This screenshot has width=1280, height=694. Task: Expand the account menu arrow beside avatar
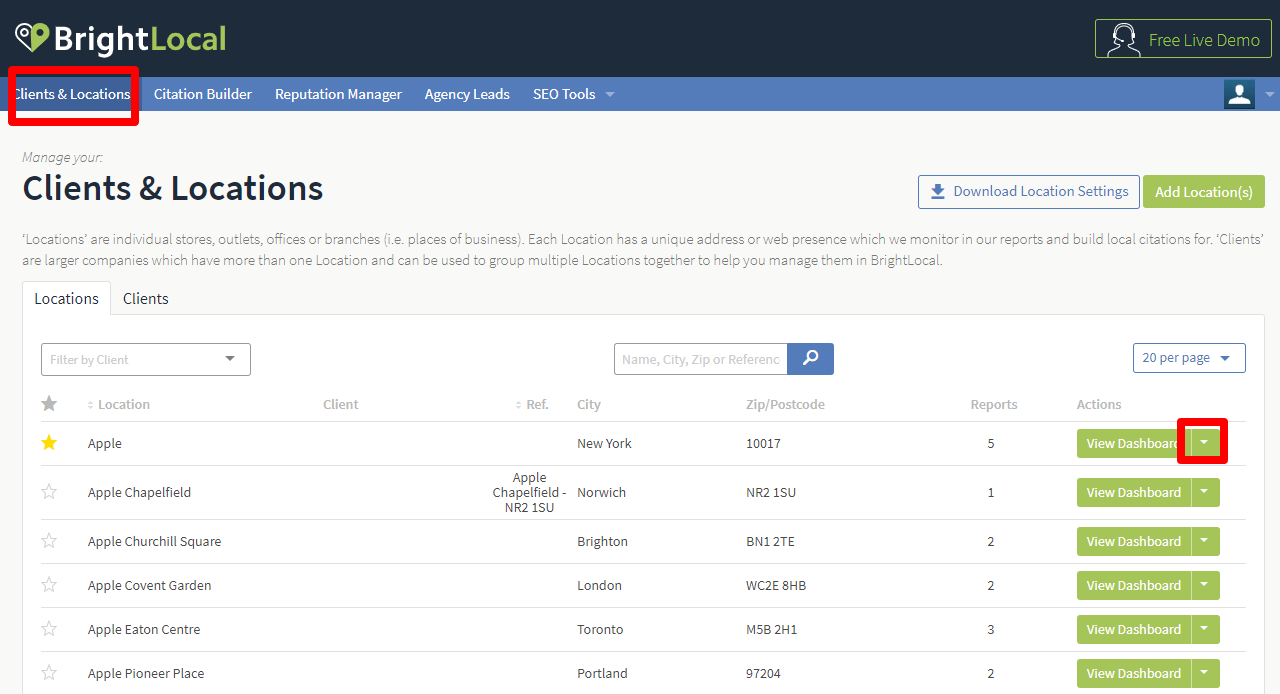point(1269,94)
